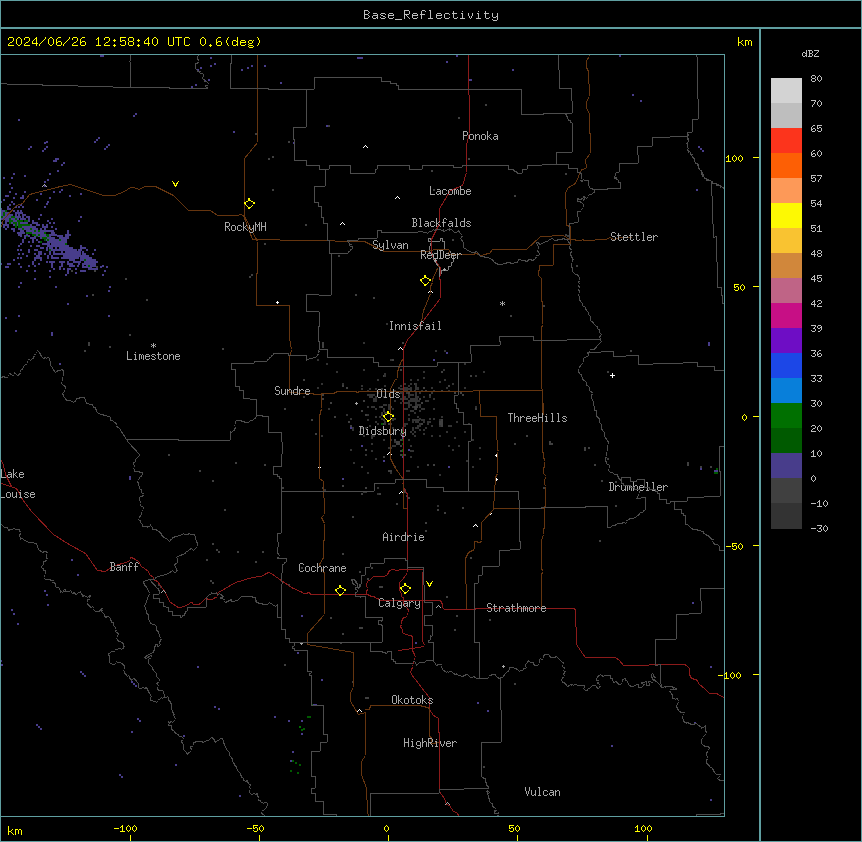Click the Cochrane town label
This screenshot has width=862, height=842.
click(x=322, y=568)
